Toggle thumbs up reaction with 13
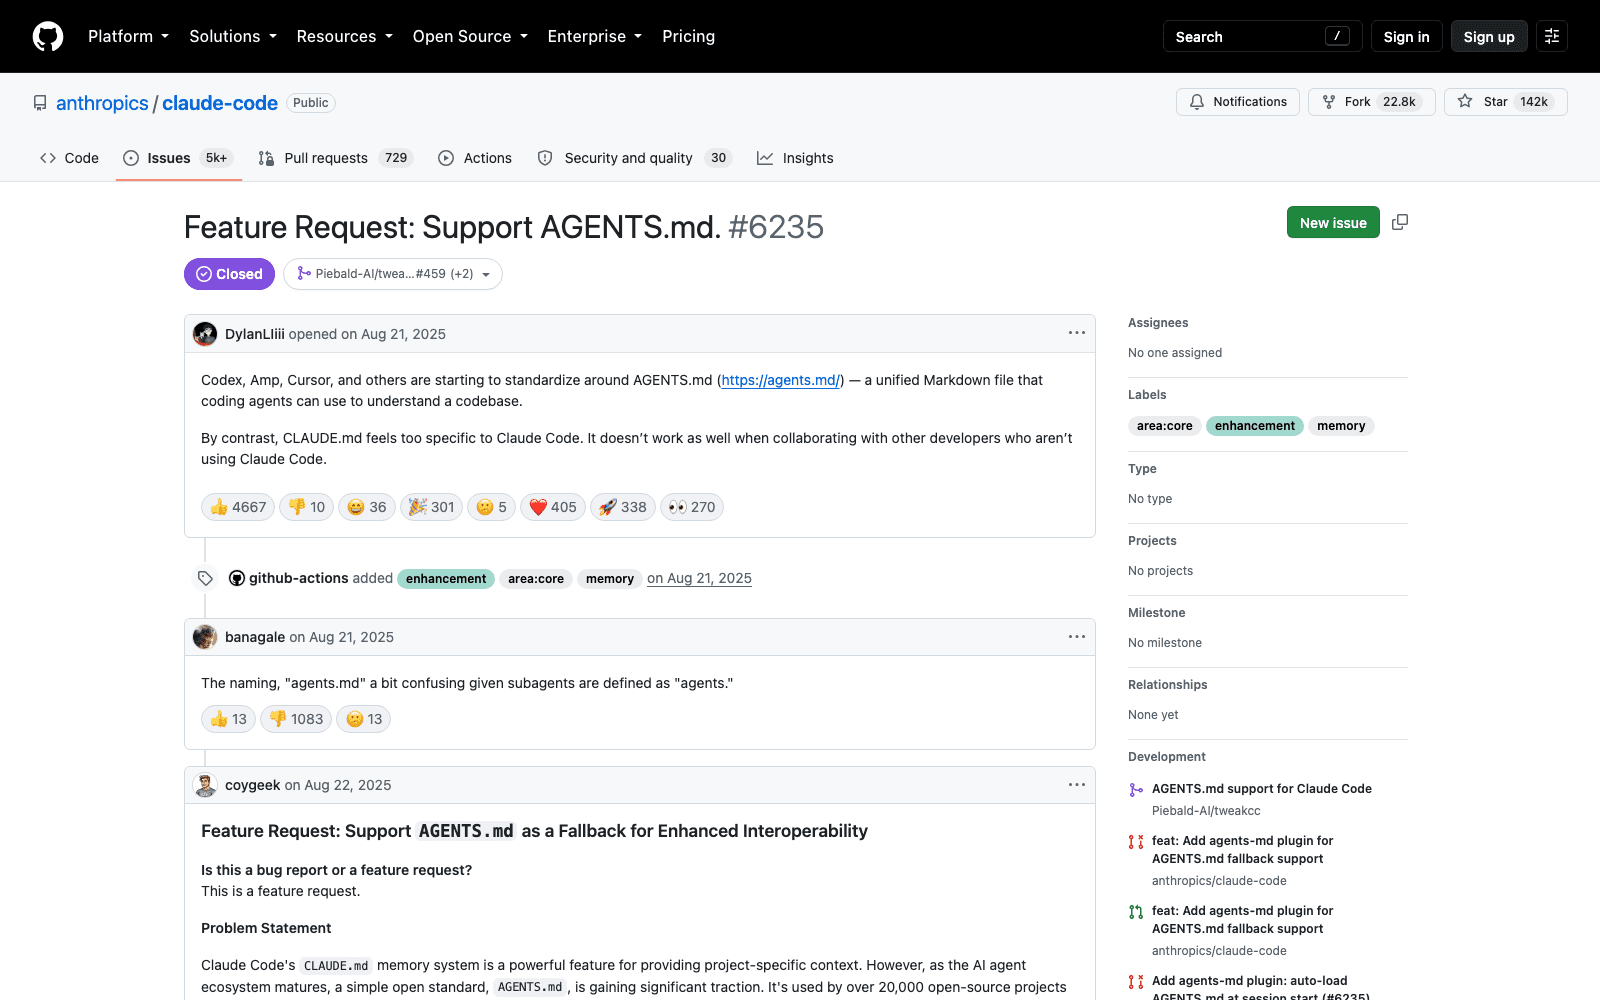Screen dimensions: 1600x1000 229,719
